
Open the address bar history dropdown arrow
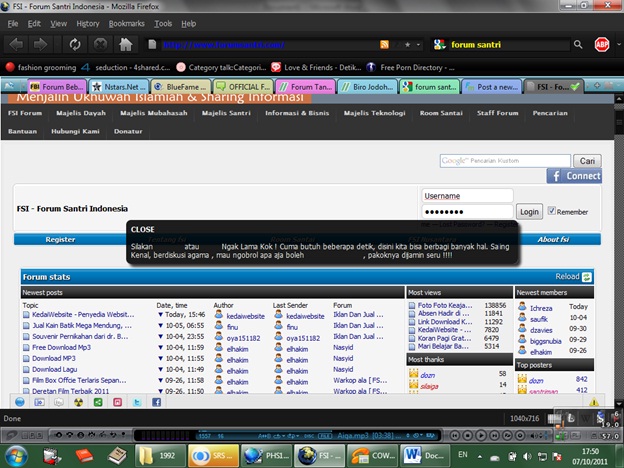pos(418,45)
